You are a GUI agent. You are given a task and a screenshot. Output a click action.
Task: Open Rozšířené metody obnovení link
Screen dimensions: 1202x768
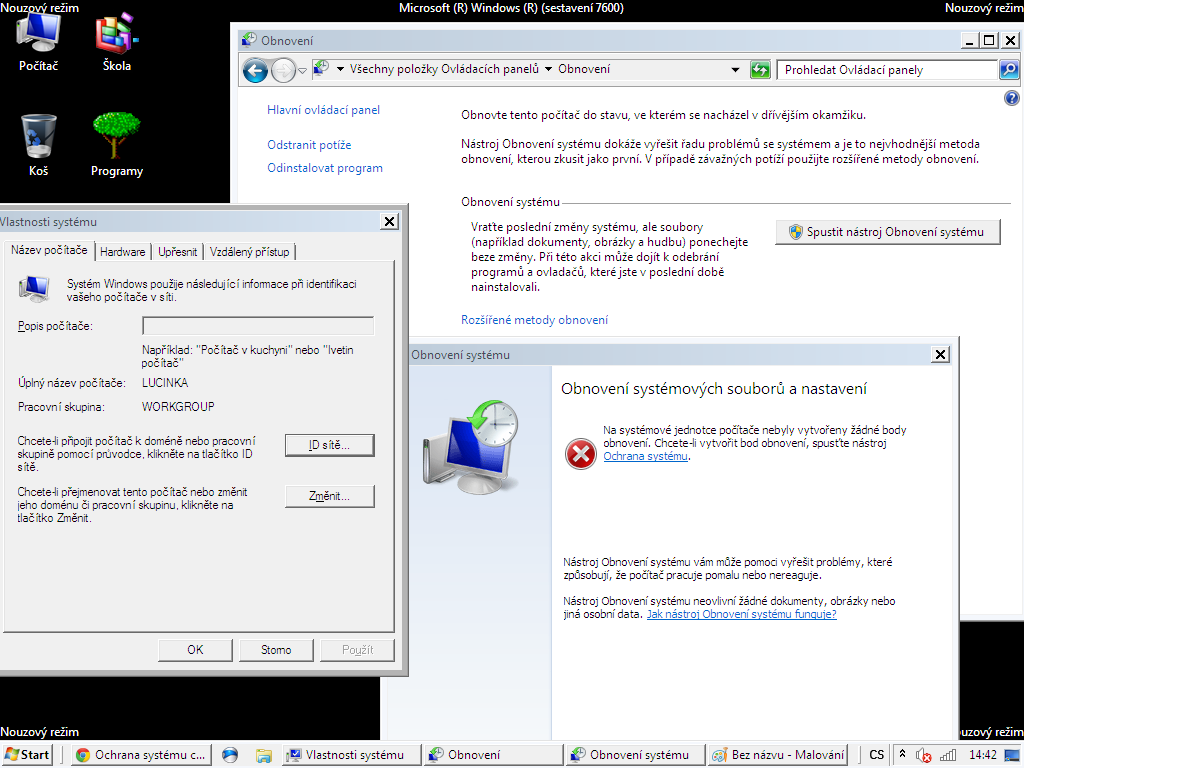534,320
